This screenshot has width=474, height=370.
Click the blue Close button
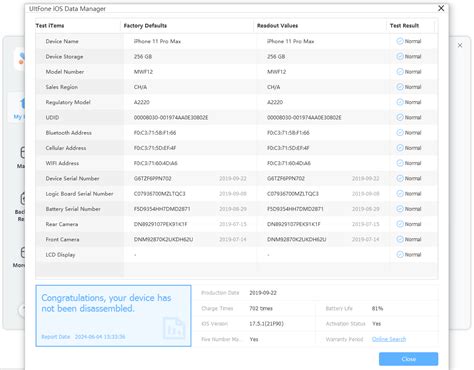point(408,359)
